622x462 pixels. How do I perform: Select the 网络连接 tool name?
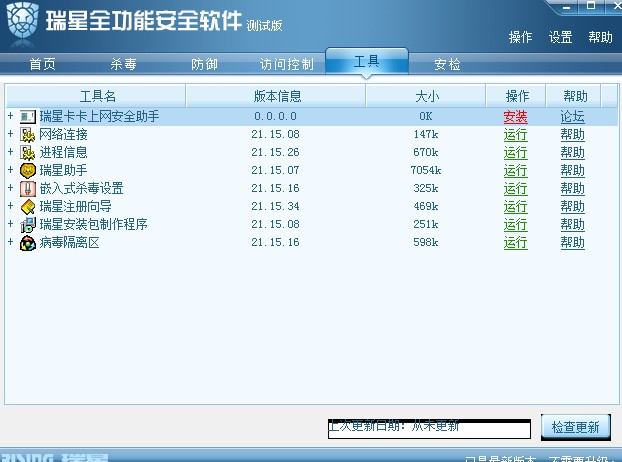click(63, 134)
